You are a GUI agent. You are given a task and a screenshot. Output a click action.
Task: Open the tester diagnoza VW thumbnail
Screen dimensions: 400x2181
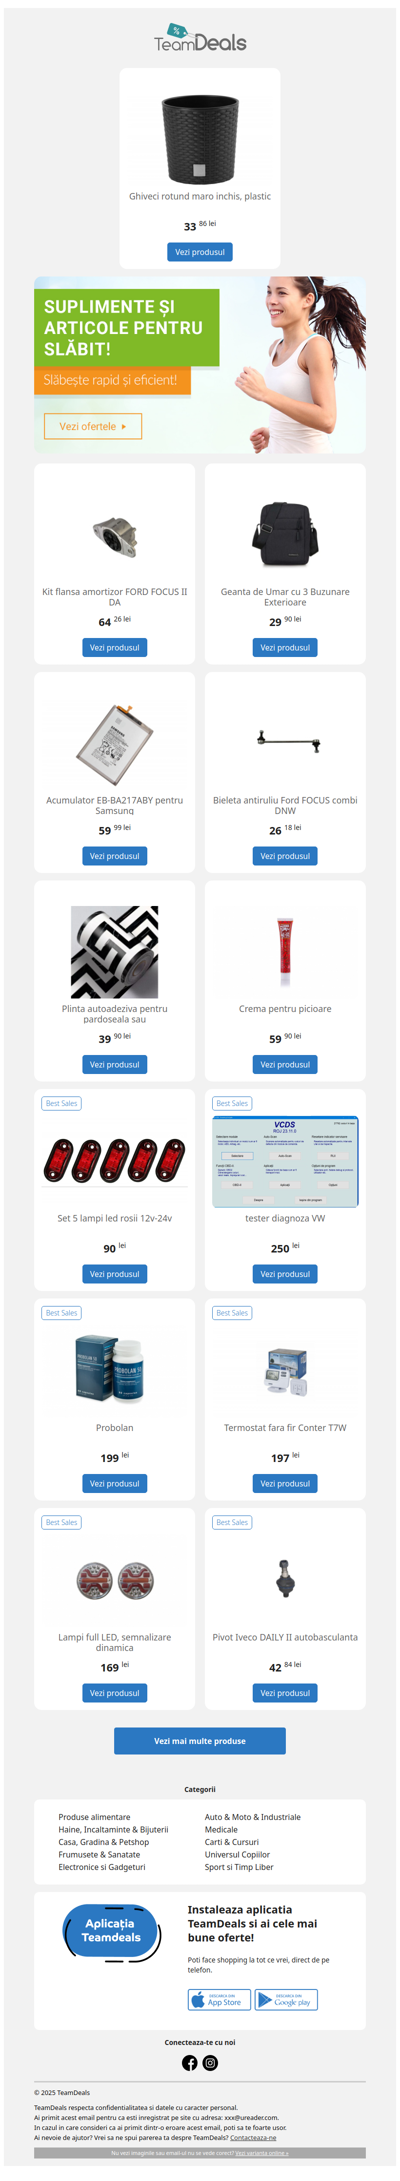[x=285, y=1162]
